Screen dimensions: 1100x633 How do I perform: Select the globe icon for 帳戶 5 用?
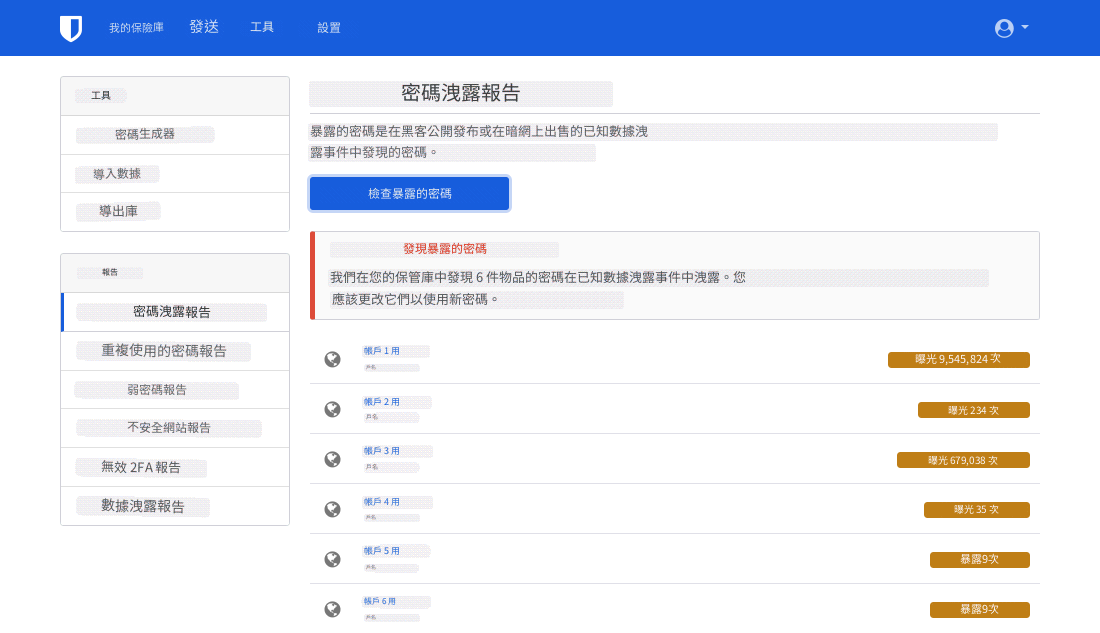pos(332,558)
